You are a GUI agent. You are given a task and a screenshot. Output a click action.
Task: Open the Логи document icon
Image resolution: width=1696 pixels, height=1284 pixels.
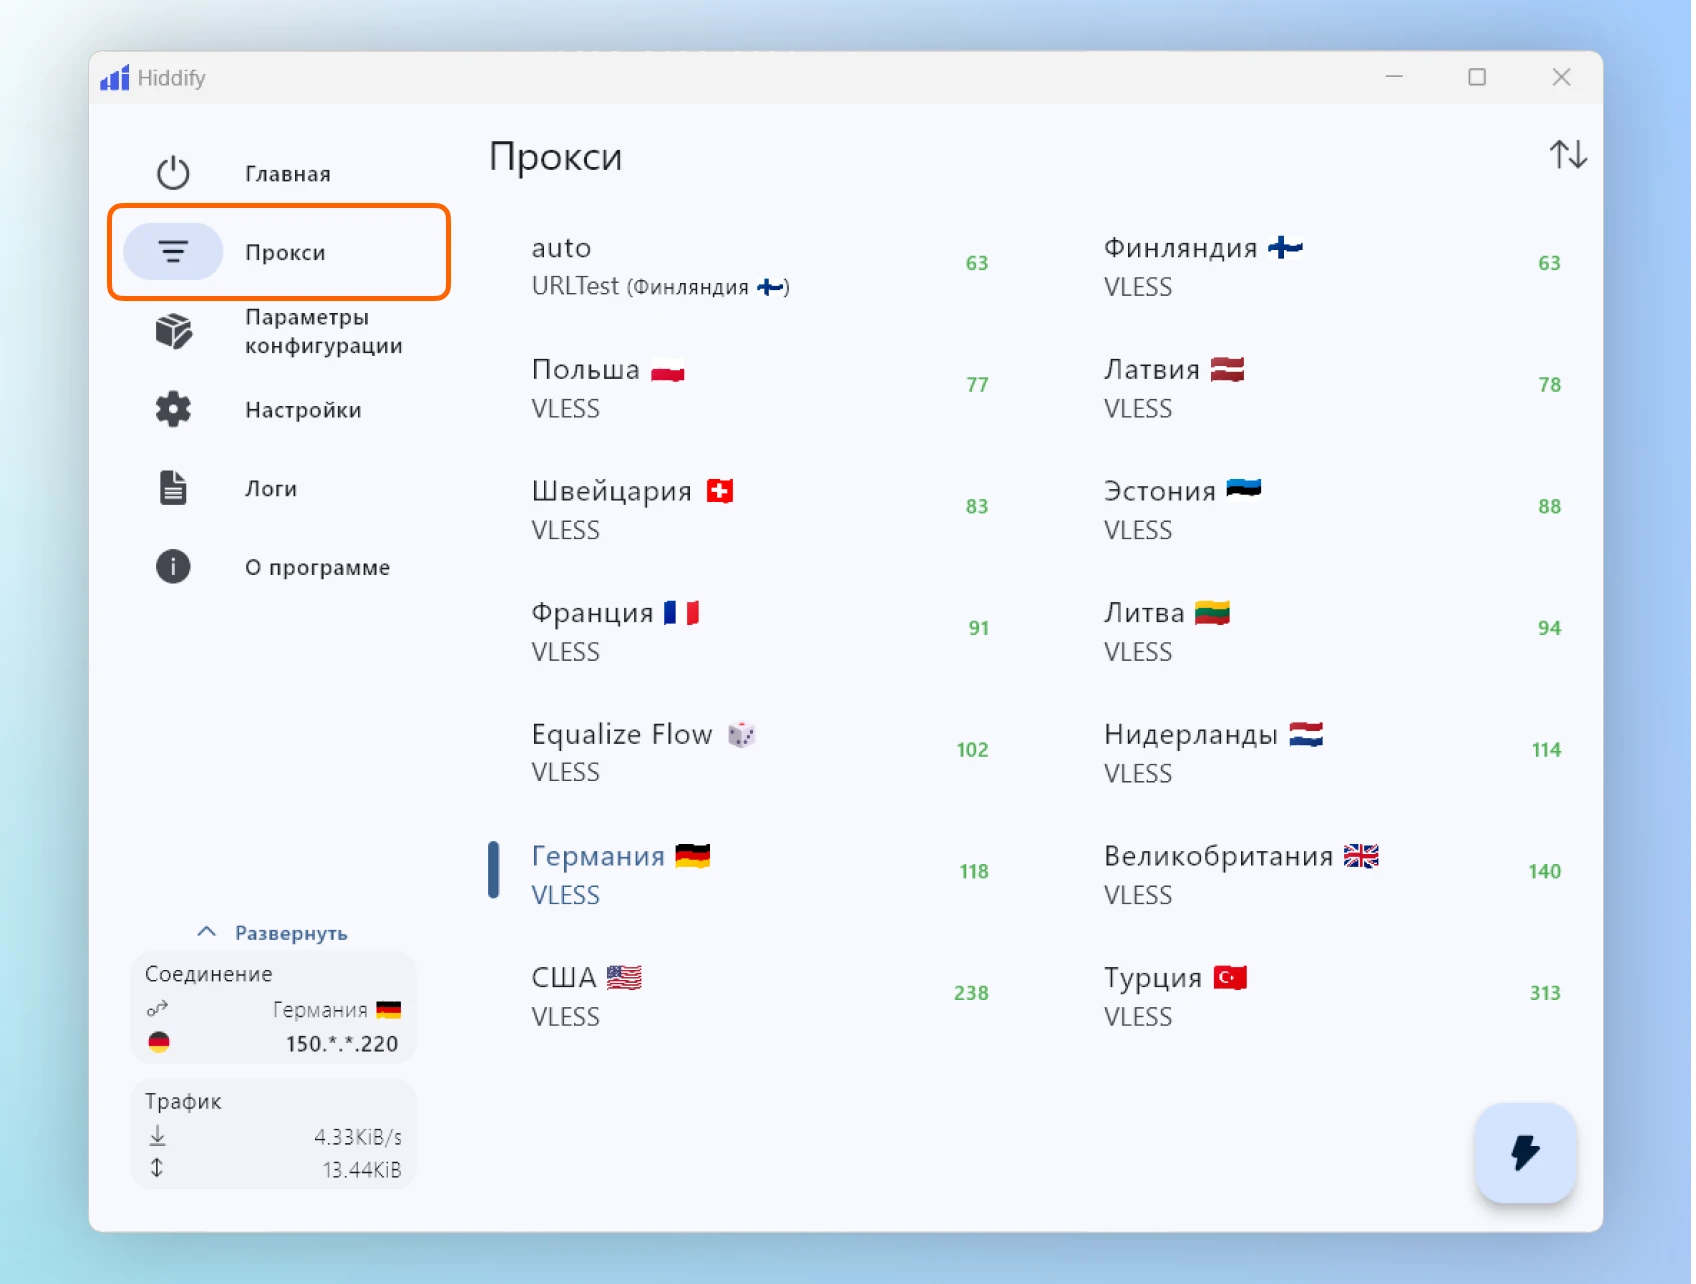pyautogui.click(x=173, y=488)
